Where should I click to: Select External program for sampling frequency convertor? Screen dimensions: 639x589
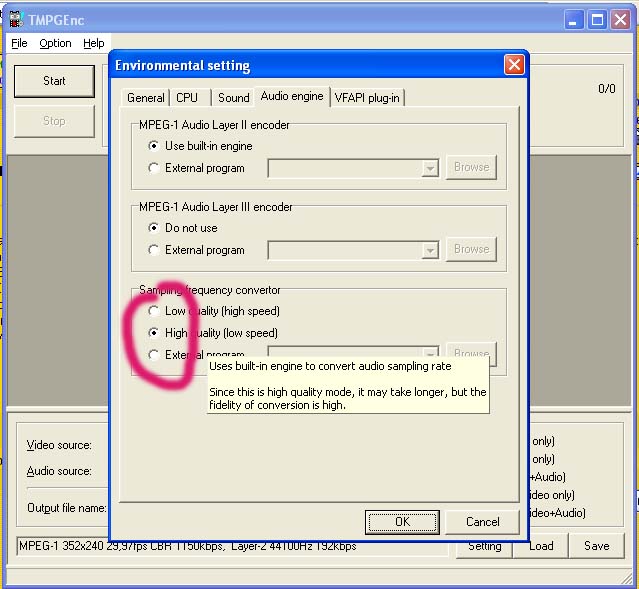(196, 354)
